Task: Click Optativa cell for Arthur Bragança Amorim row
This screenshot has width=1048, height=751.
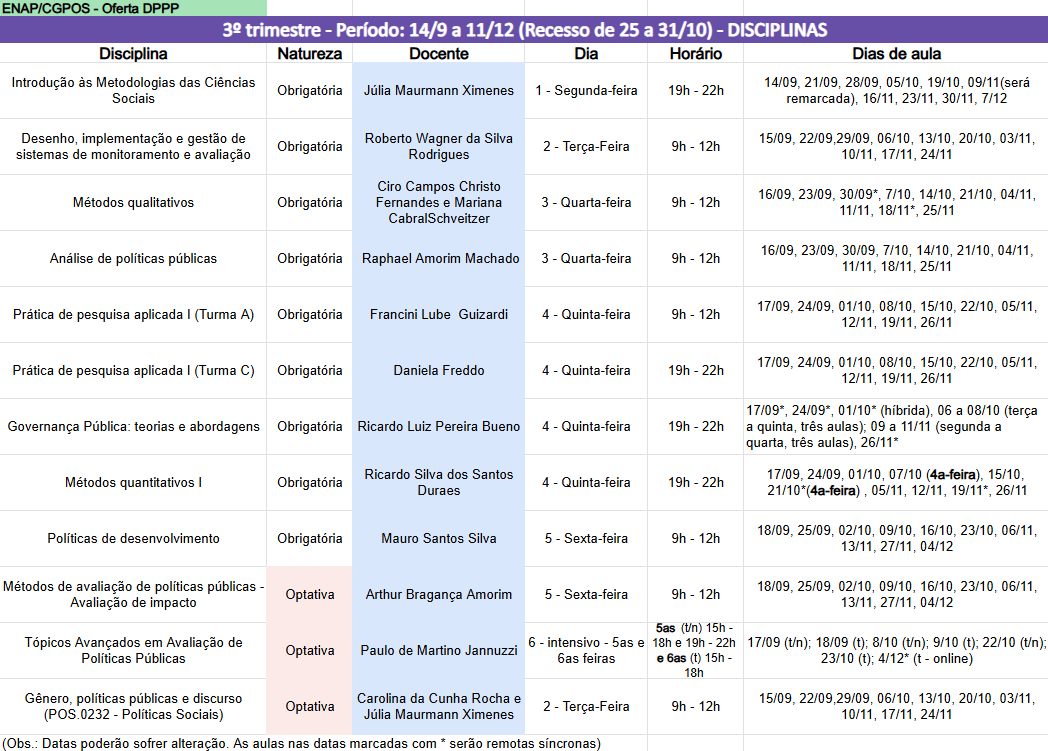Action: tap(309, 595)
